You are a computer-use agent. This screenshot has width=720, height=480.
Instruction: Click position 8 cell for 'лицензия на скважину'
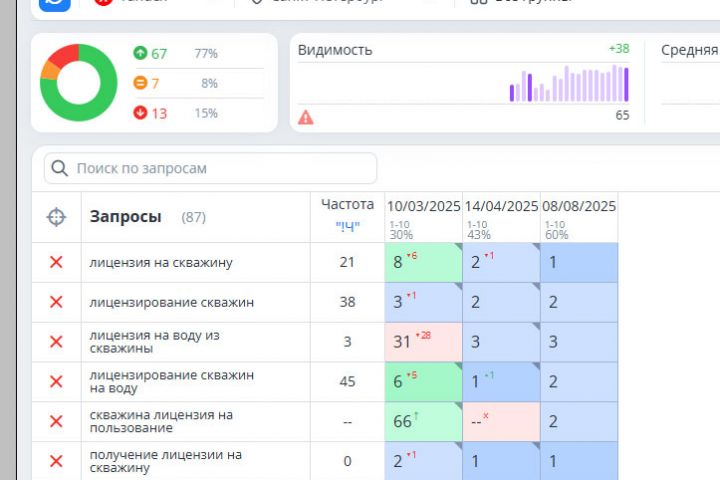tap(423, 262)
